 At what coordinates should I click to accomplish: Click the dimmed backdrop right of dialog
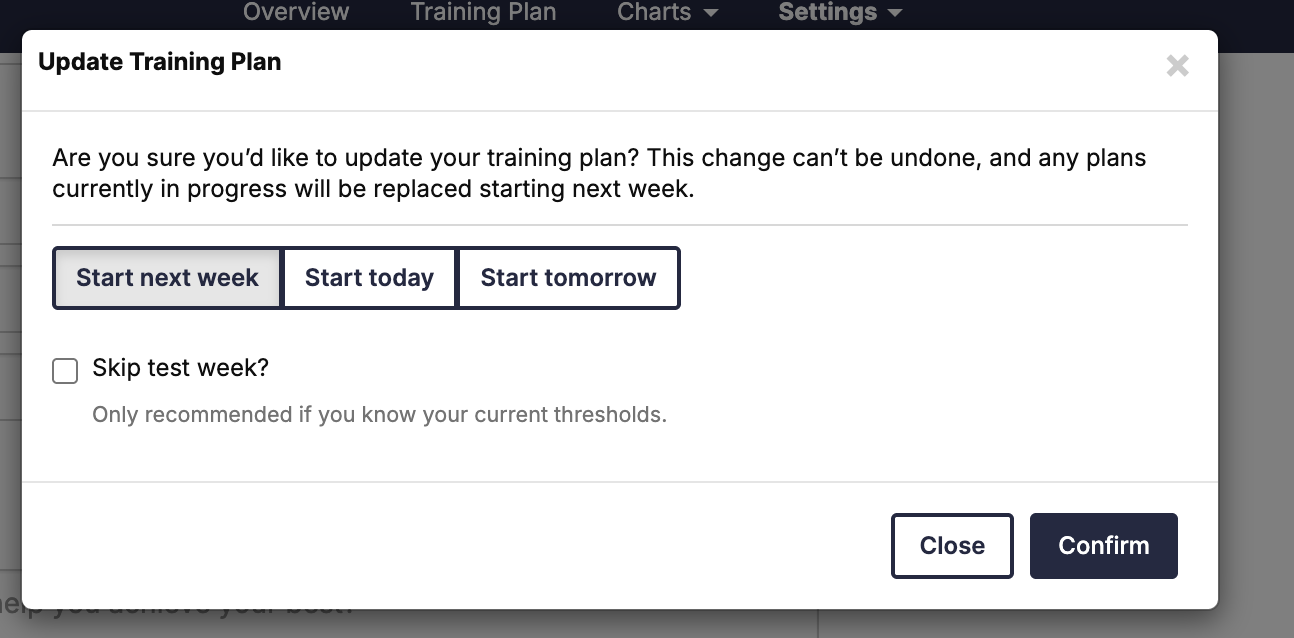tap(1256, 330)
